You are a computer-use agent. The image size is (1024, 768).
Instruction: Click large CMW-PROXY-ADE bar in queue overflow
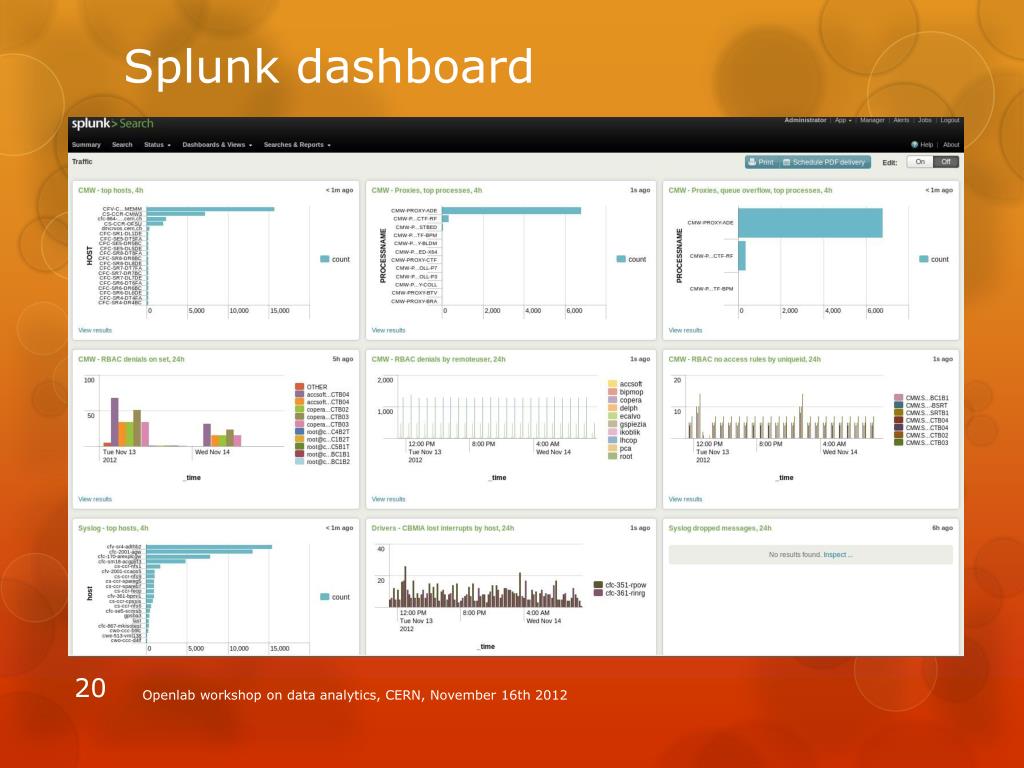click(810, 223)
